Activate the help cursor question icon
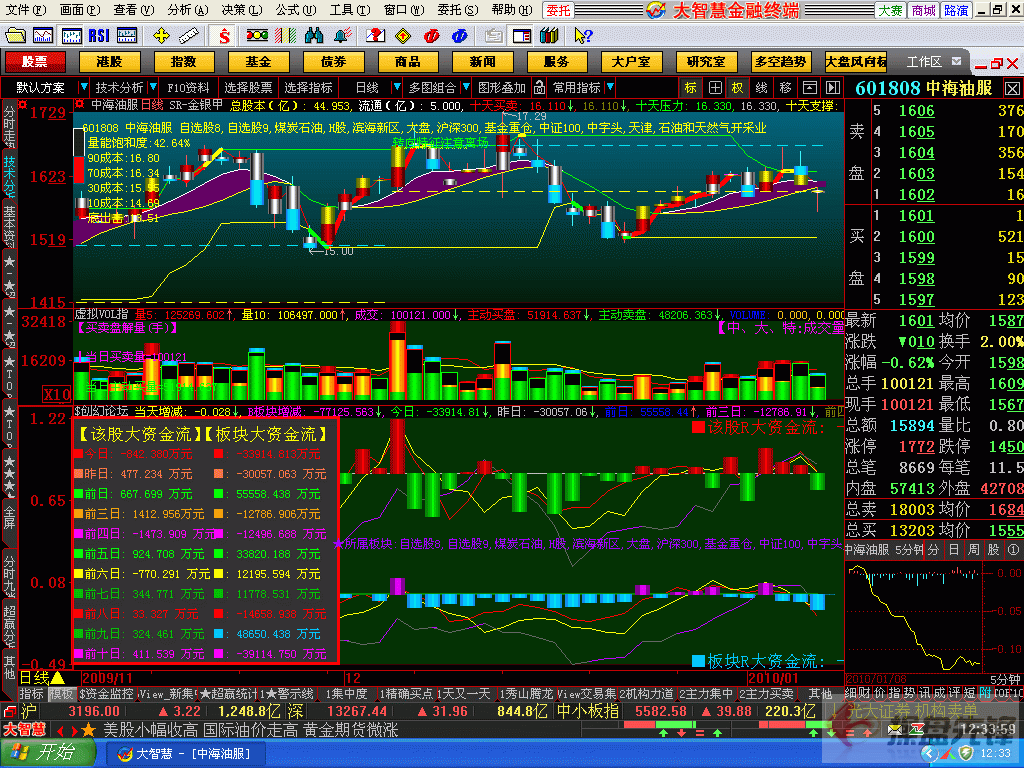Screen dimensions: 1024x768 (x=583, y=35)
